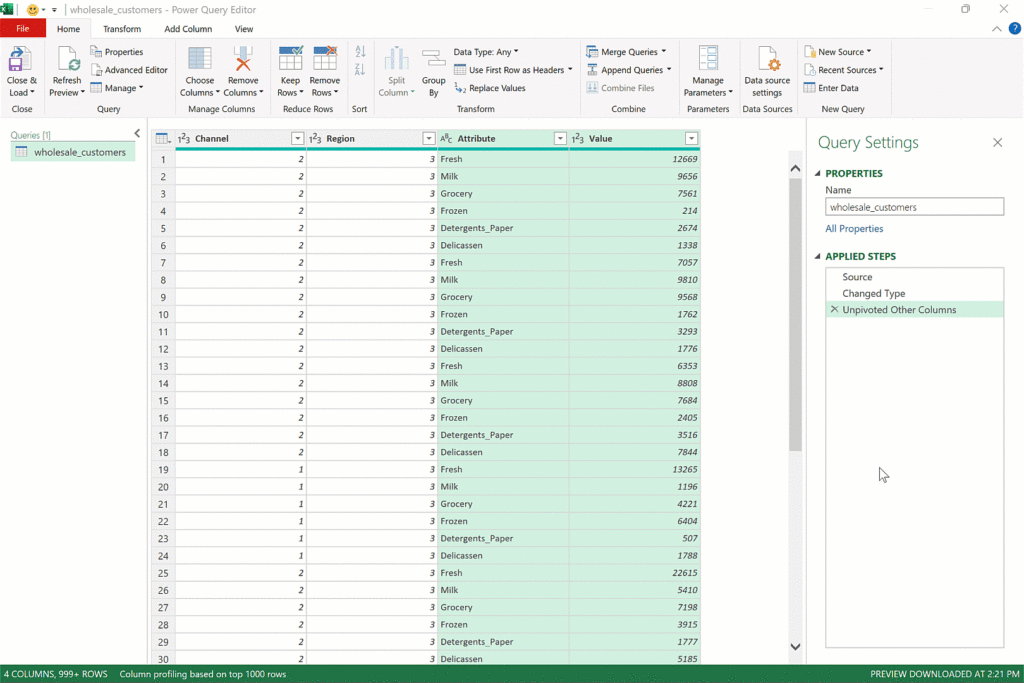Open the Add Column tab
Screen dimensions: 1024x683
188,29
